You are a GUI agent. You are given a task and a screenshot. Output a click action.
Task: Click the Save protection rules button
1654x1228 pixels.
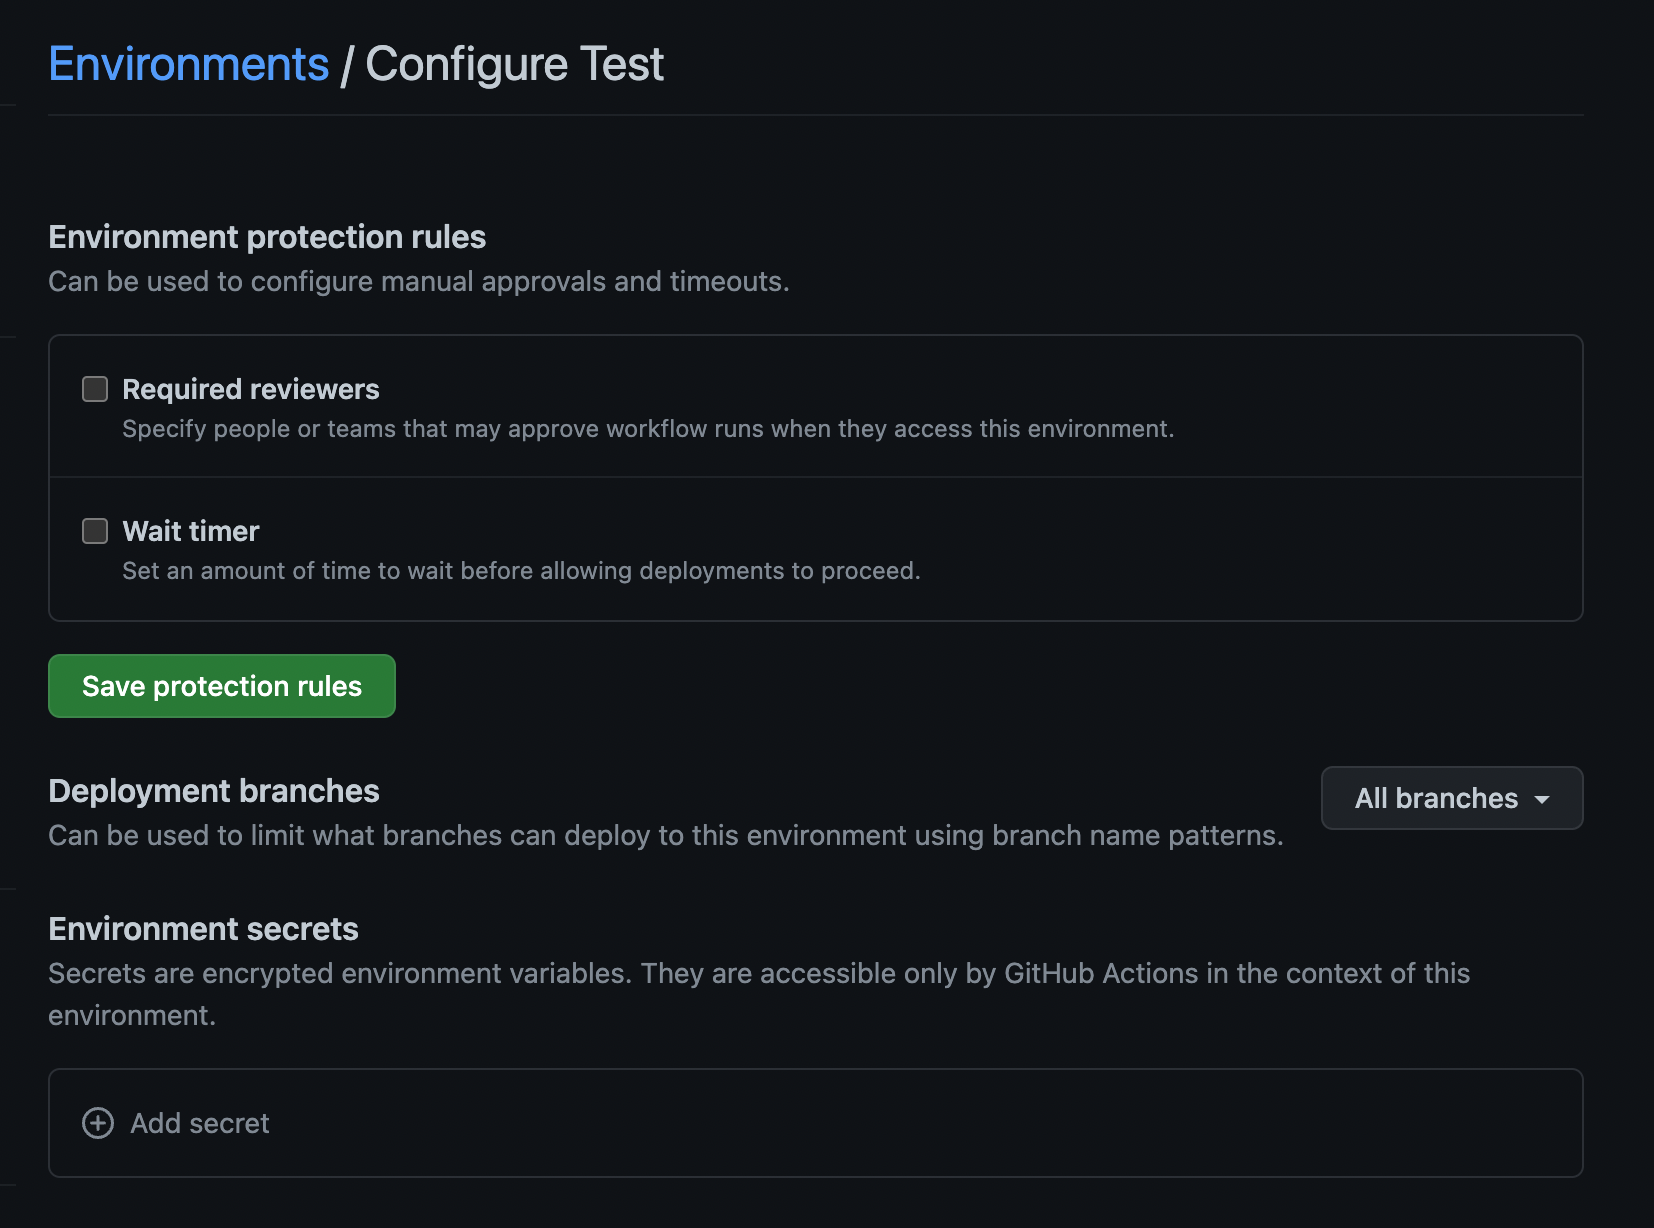222,686
